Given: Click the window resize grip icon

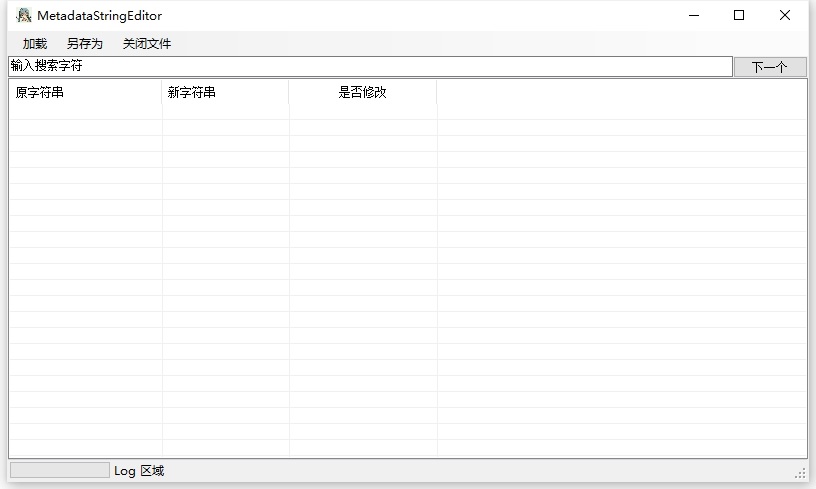Looking at the screenshot, I should click(800, 473).
